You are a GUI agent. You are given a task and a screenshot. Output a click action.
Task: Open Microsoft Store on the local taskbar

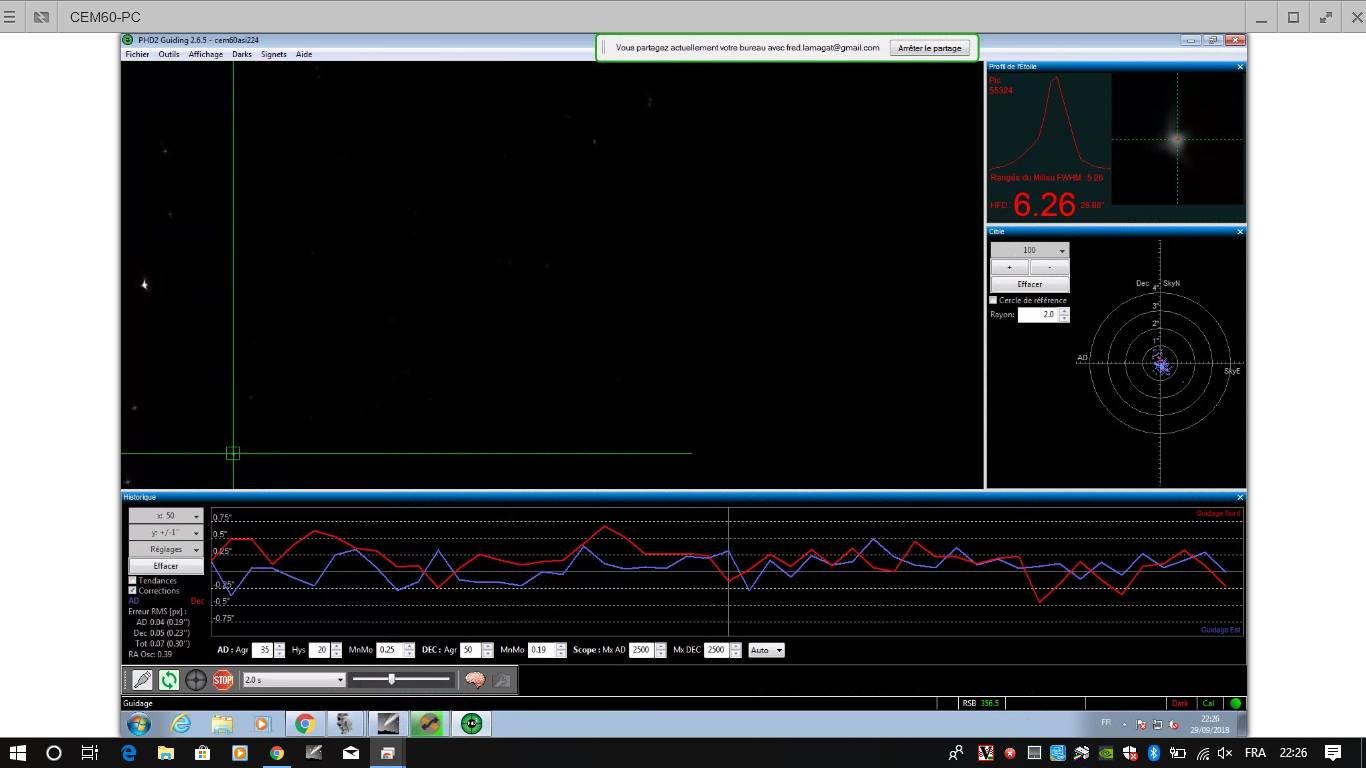click(202, 753)
